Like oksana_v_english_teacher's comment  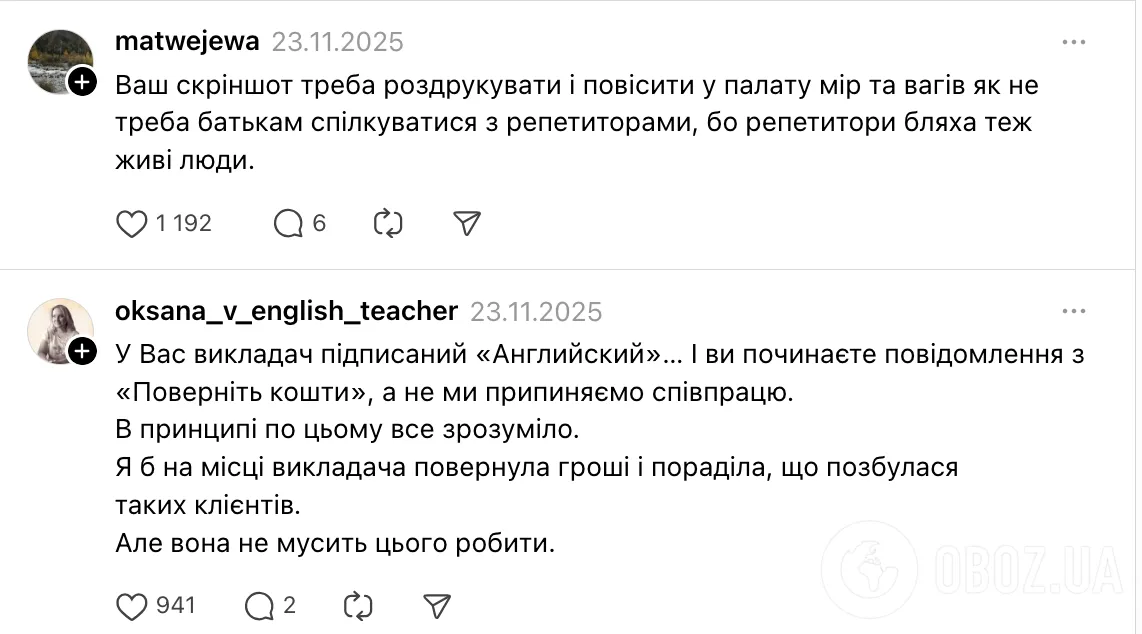click(x=133, y=605)
